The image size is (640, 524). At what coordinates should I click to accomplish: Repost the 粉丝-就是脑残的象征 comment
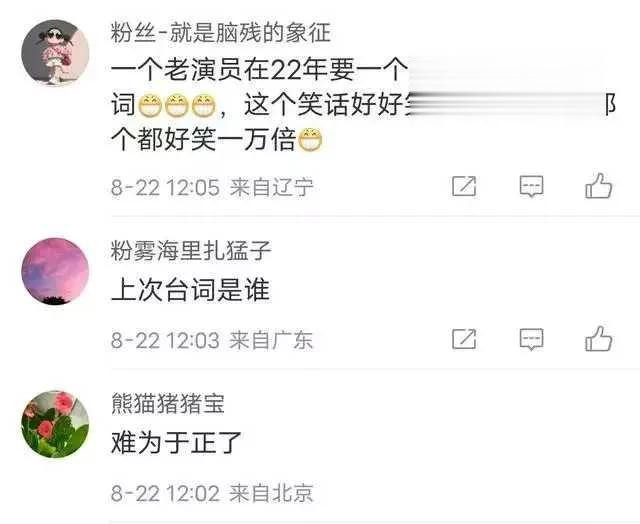[x=464, y=187]
